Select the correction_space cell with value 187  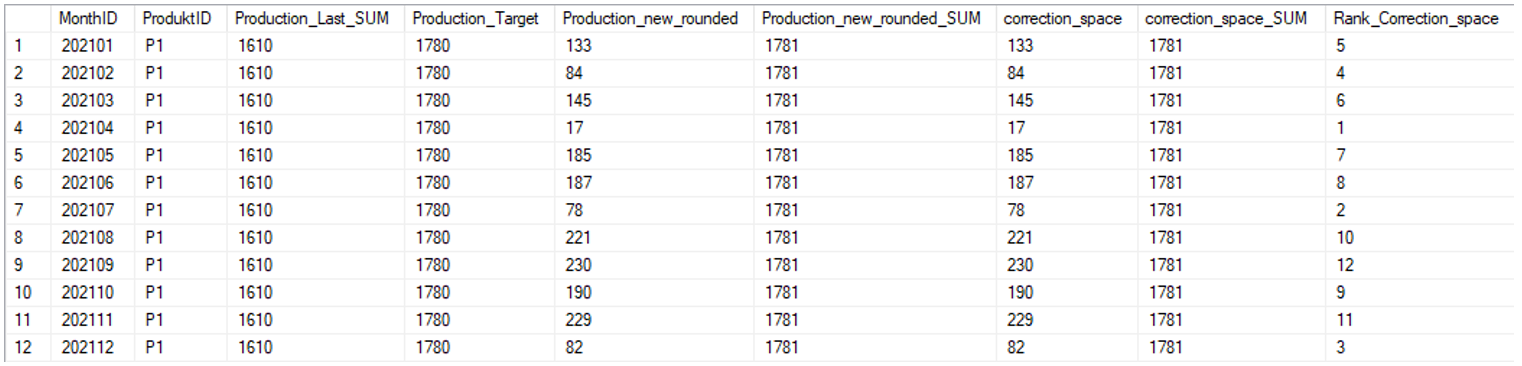click(1066, 183)
